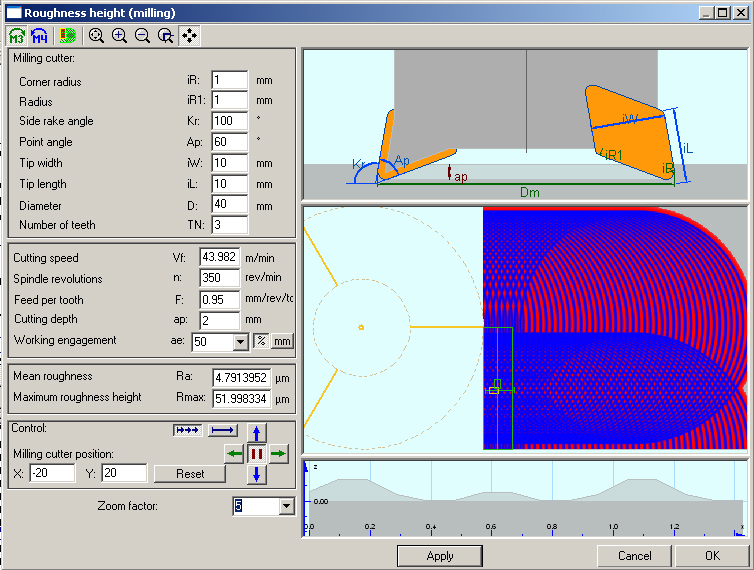Move cutter left with green arrow

pyautogui.click(x=235, y=454)
